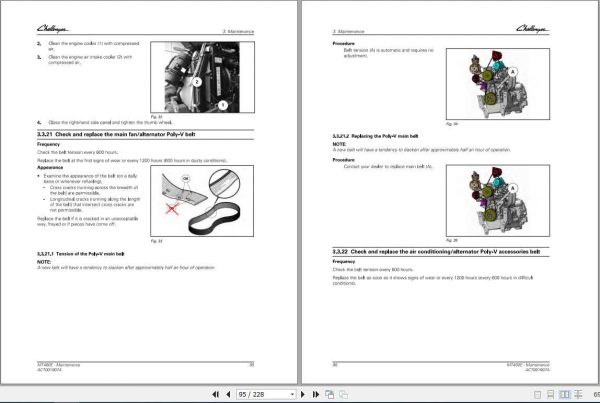Click the belt crack inspection illustration
600x403 pixels.
[x=202, y=201]
